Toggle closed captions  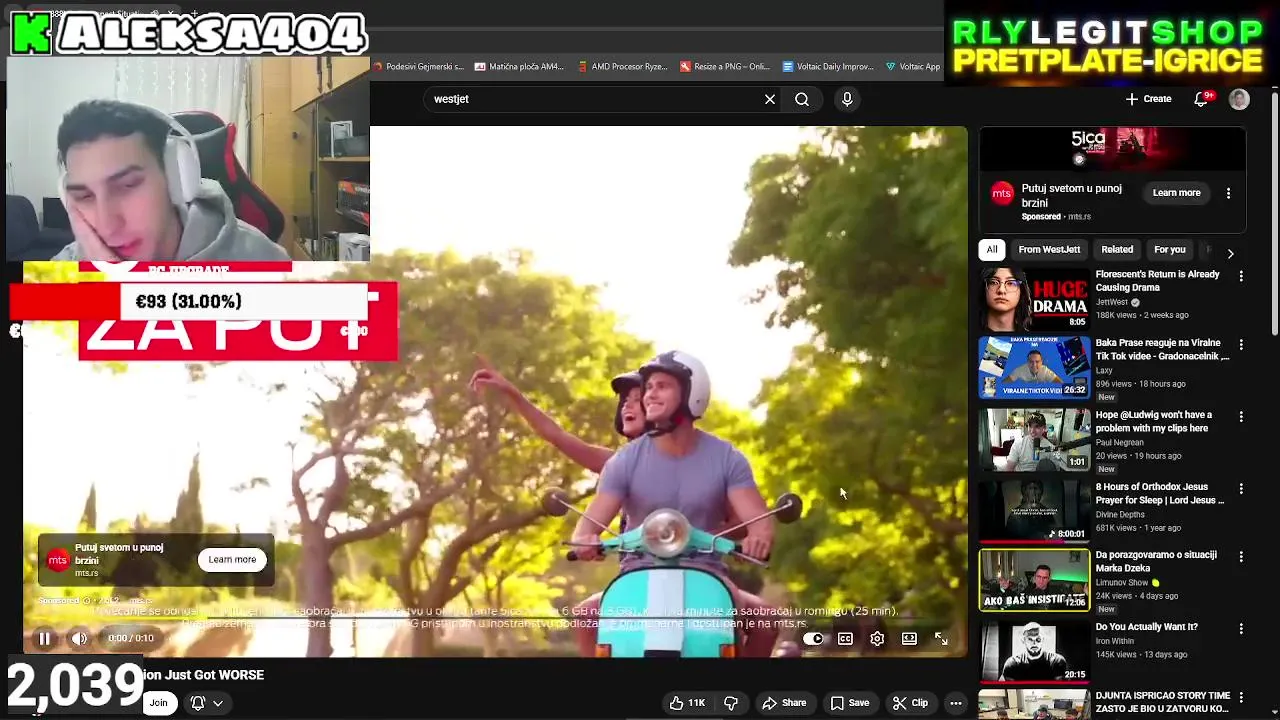point(845,638)
